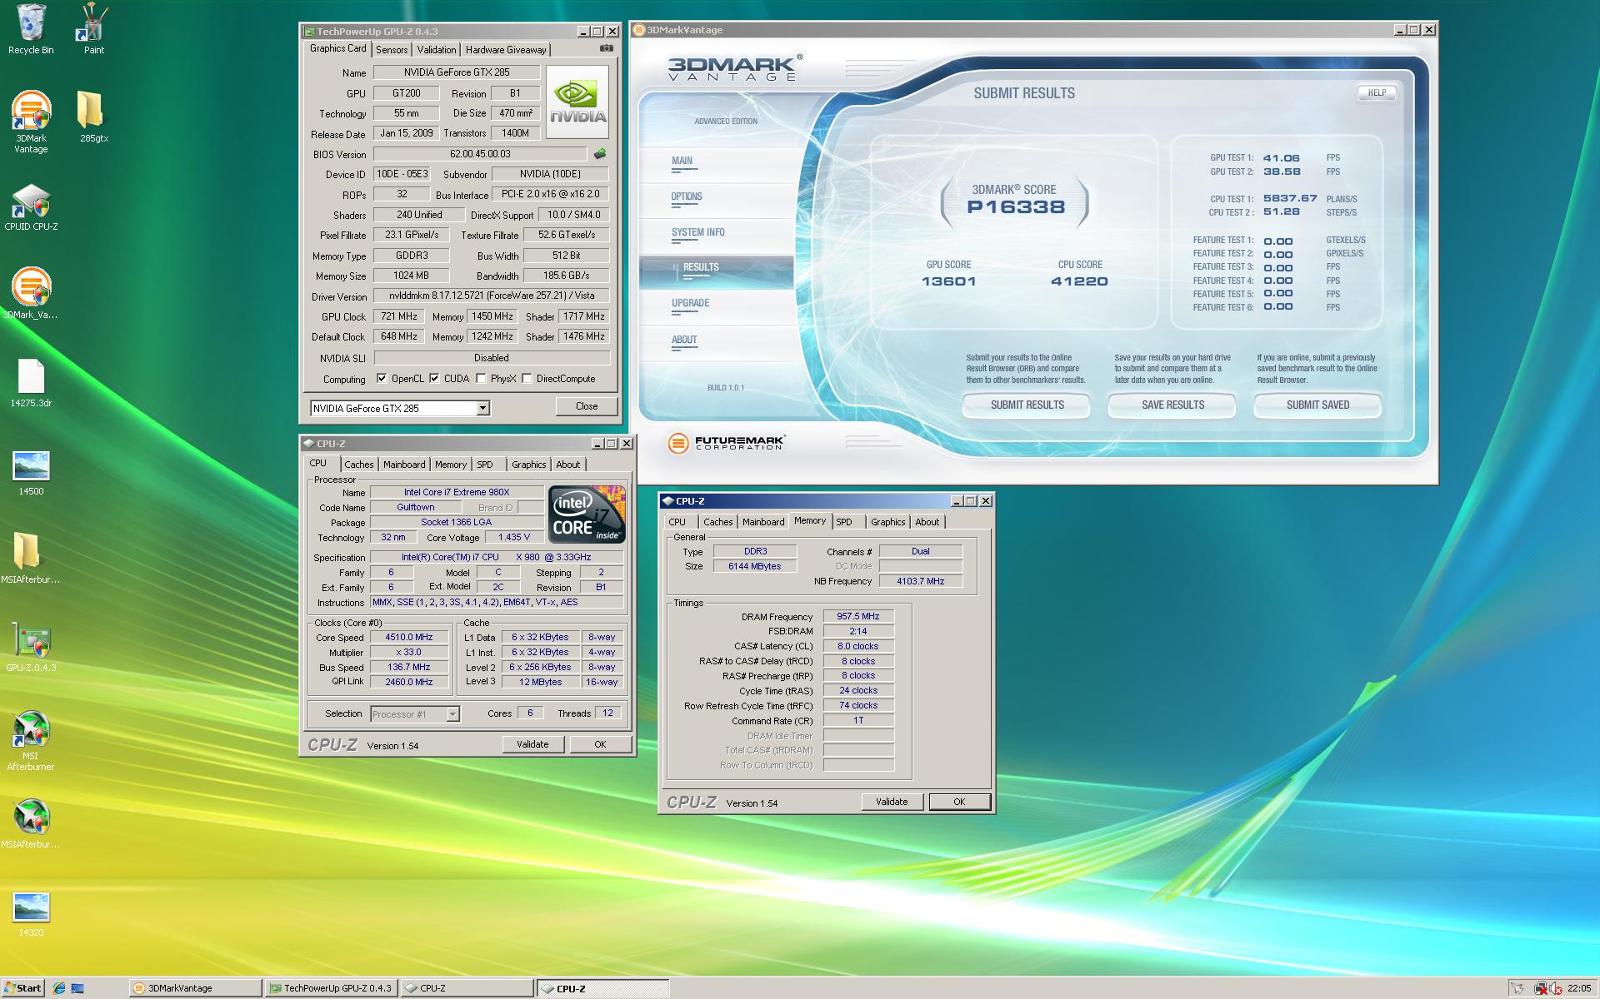Open the MSIAfterbur... setup icon above 14320
Screen dimensions: 1600x999
pyautogui.click(x=31, y=823)
